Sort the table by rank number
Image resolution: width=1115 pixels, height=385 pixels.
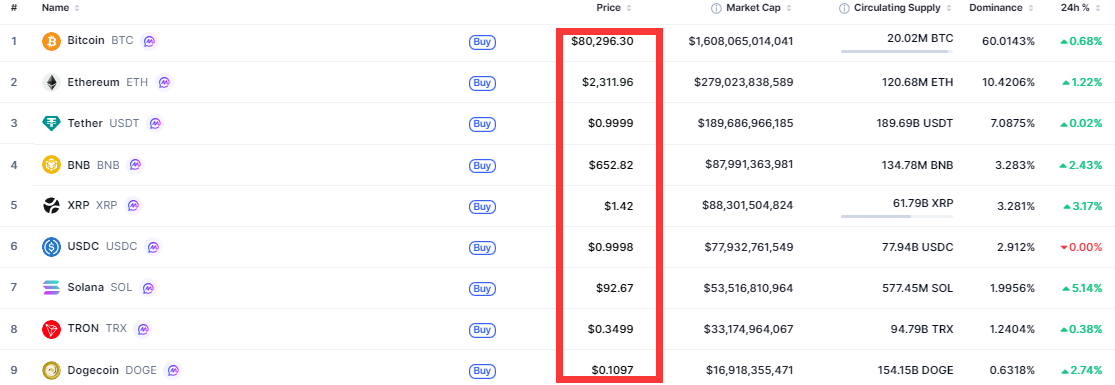click(14, 8)
